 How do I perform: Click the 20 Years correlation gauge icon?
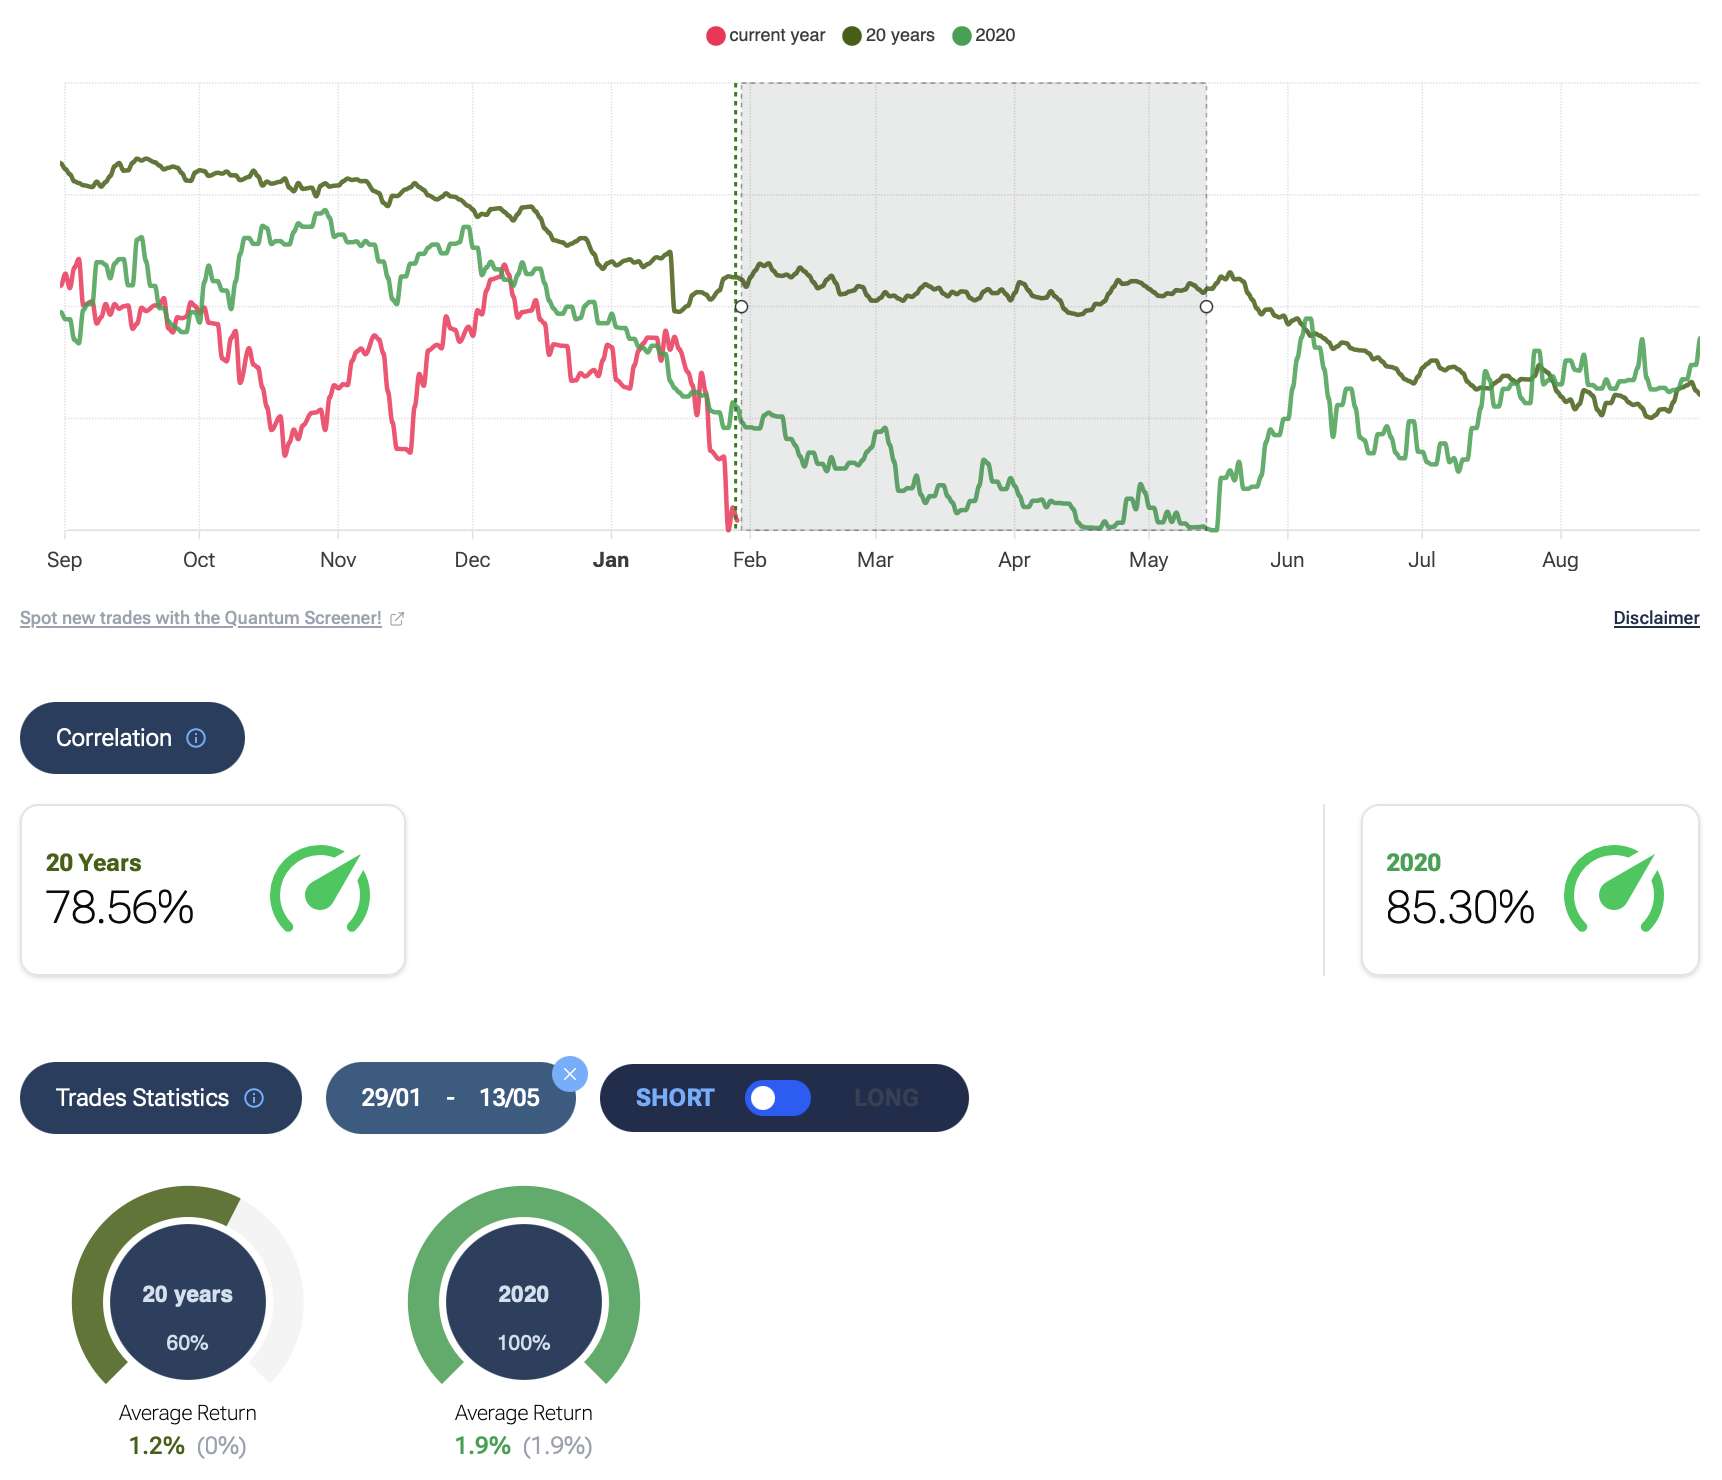(320, 889)
